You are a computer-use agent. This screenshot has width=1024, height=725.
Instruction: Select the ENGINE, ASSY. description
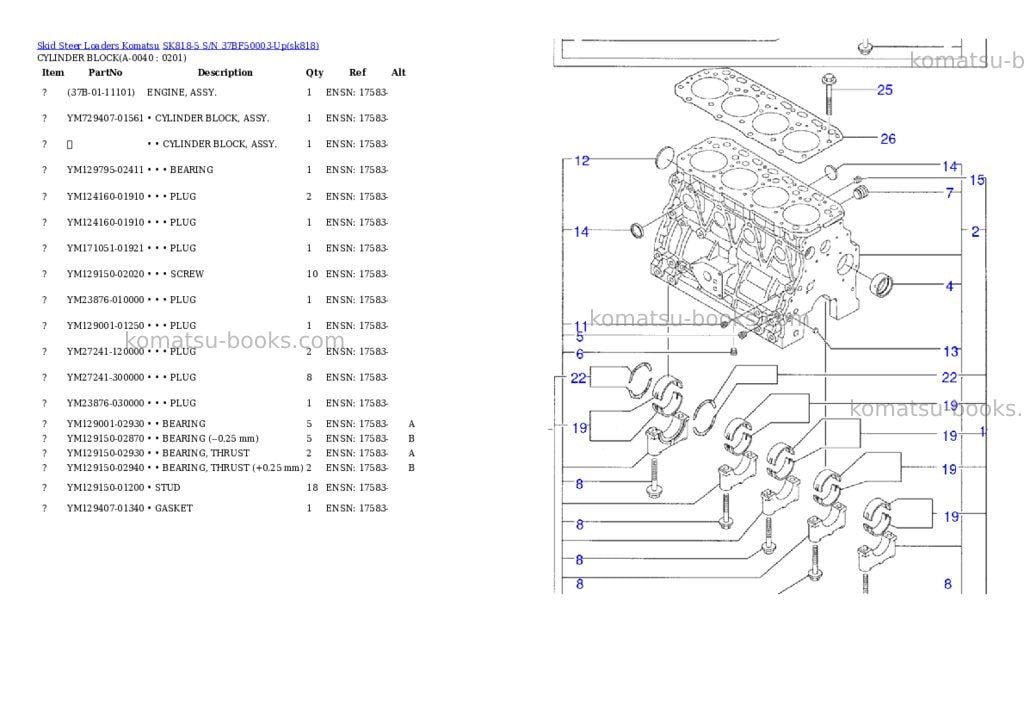tap(182, 92)
